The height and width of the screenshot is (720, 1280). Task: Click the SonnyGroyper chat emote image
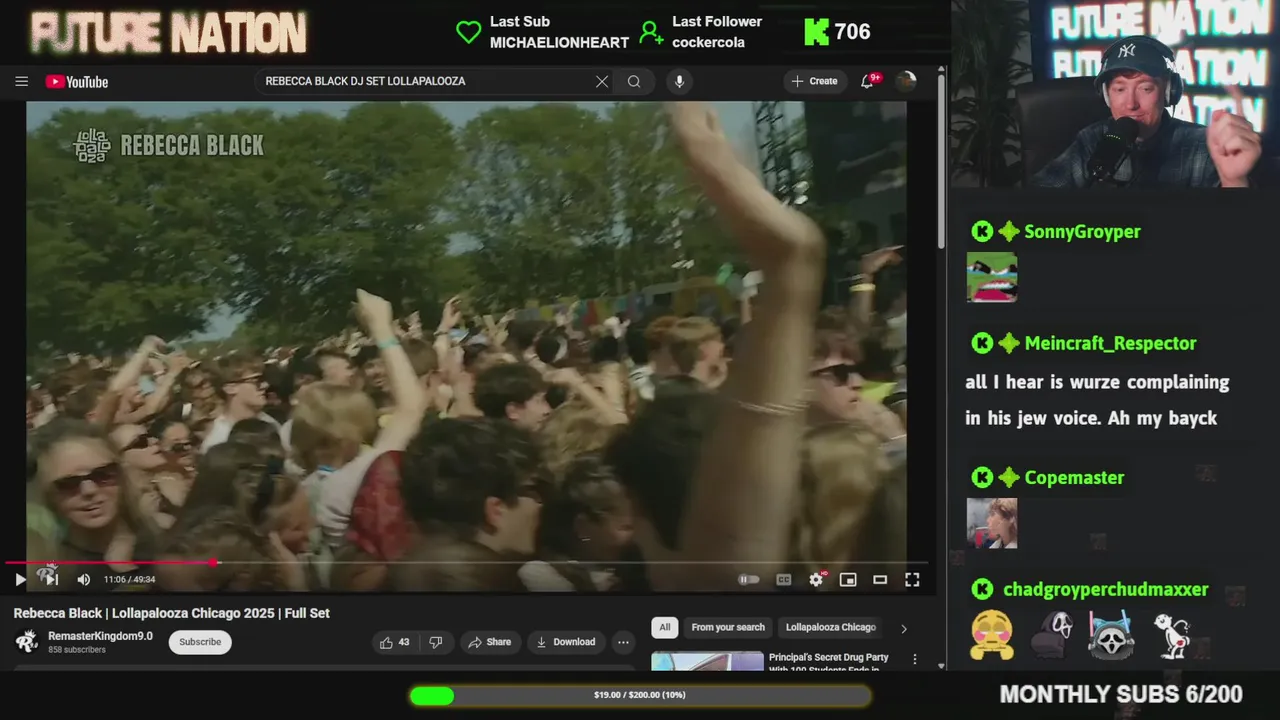click(x=992, y=277)
